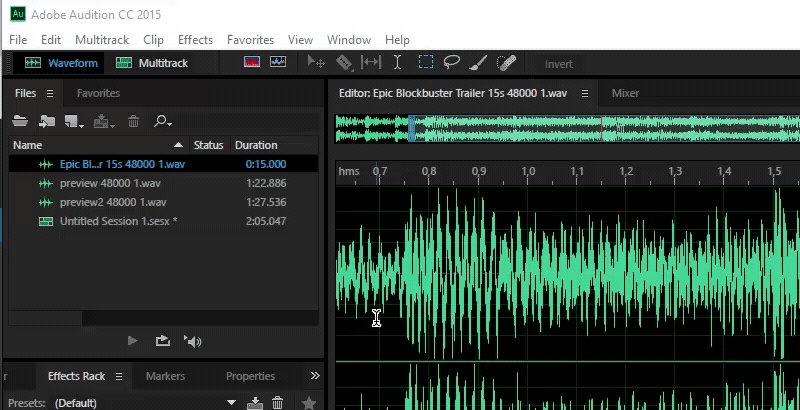Viewport: 800px width, 410px height.
Task: Open the Multitrack menu
Action: (x=102, y=40)
